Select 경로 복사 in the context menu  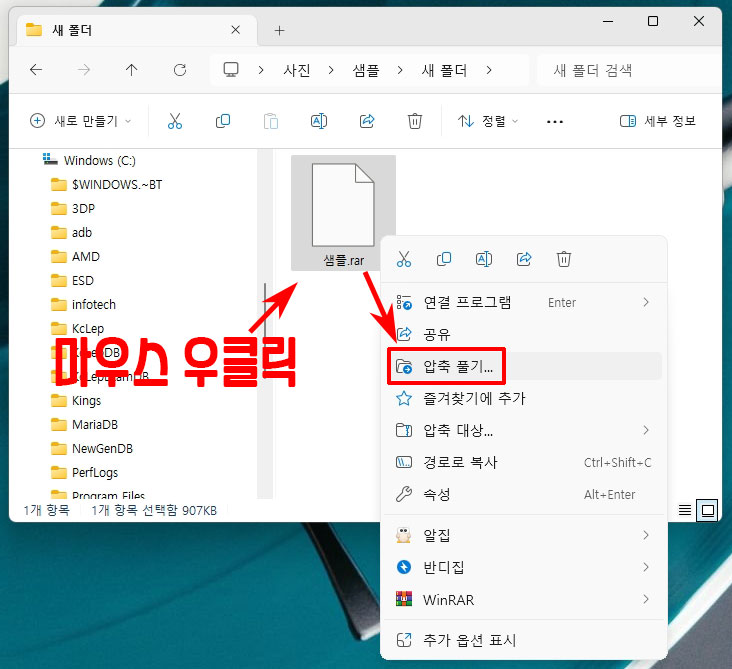(524, 462)
